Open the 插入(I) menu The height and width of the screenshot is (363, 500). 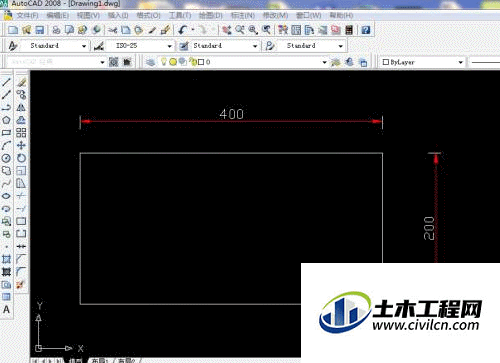pyautogui.click(x=118, y=15)
